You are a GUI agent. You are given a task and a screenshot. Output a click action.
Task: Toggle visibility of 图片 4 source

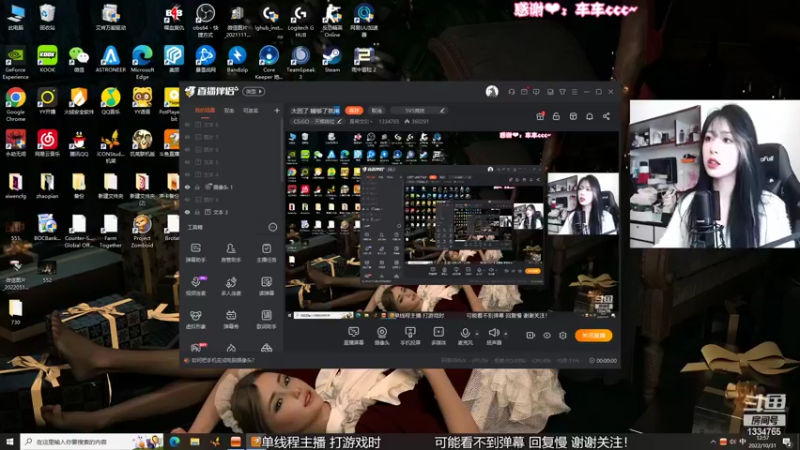pos(187,199)
